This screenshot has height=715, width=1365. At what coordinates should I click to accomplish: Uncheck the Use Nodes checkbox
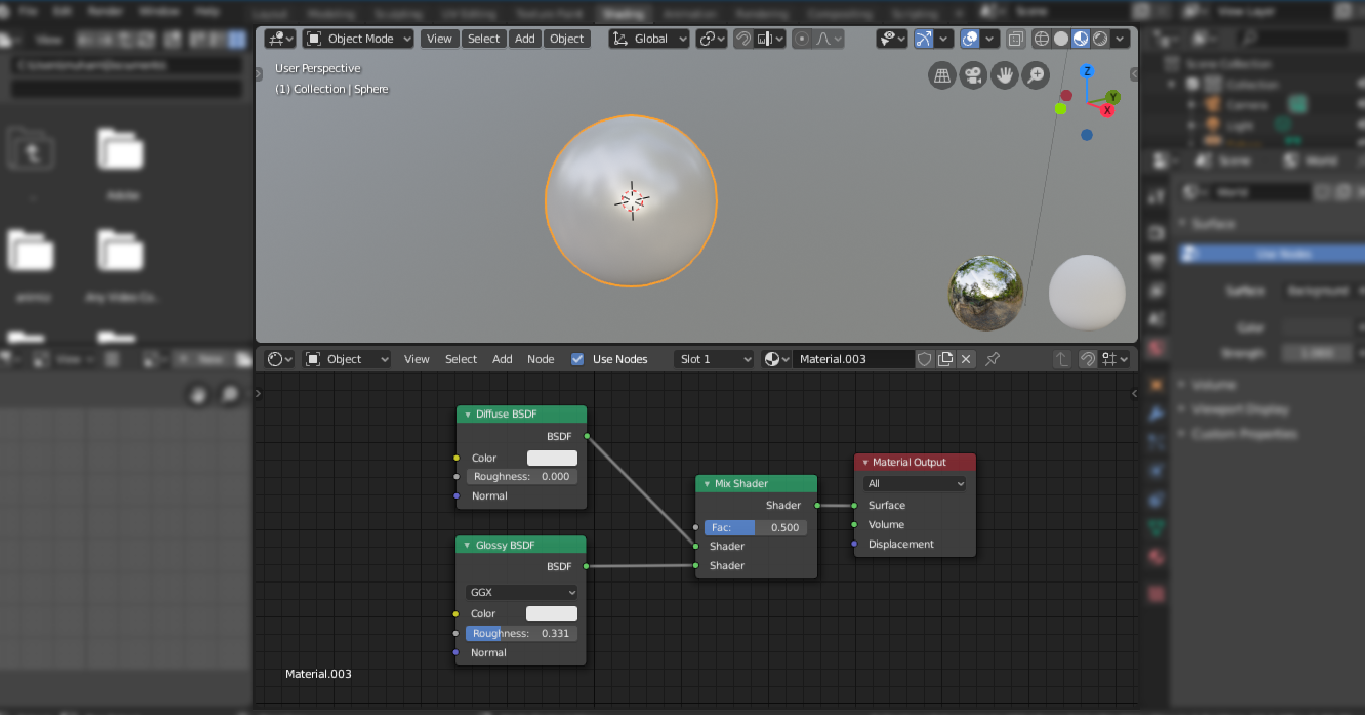click(x=577, y=359)
